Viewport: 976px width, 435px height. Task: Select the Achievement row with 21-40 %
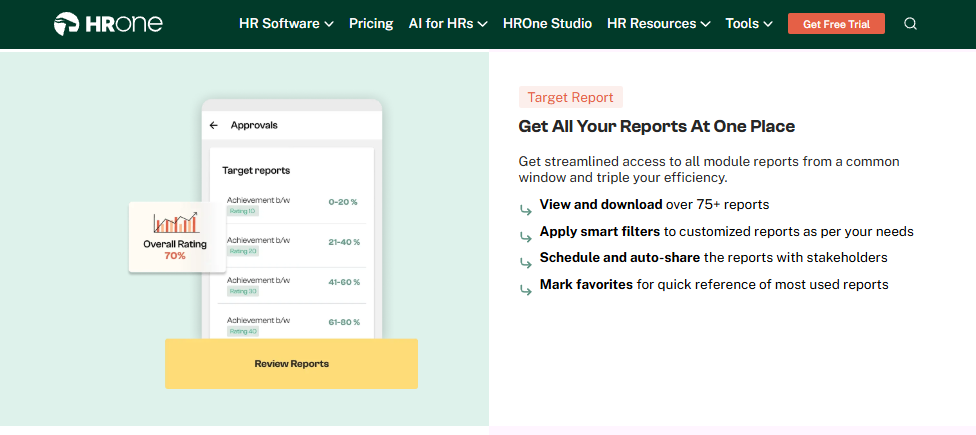click(291, 246)
